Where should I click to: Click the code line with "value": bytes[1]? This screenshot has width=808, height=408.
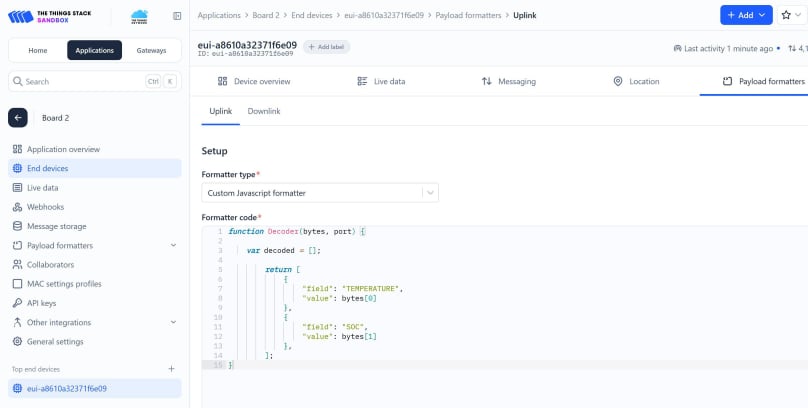coord(339,336)
